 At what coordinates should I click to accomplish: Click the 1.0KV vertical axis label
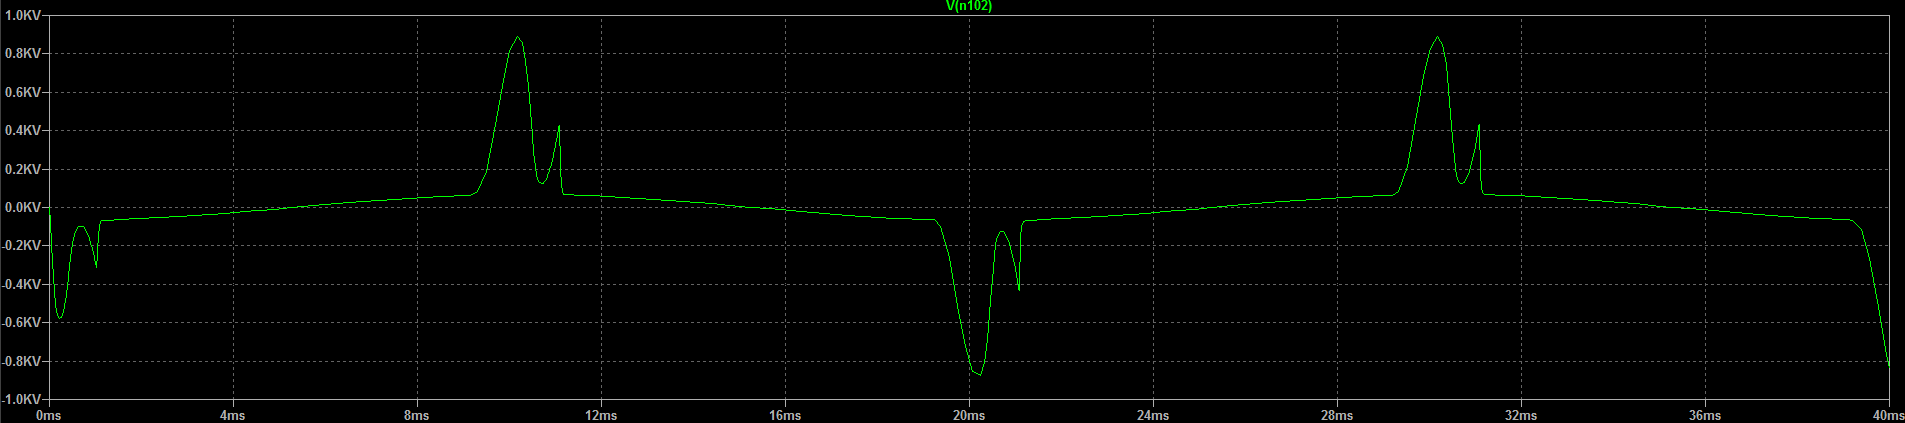click(x=23, y=16)
